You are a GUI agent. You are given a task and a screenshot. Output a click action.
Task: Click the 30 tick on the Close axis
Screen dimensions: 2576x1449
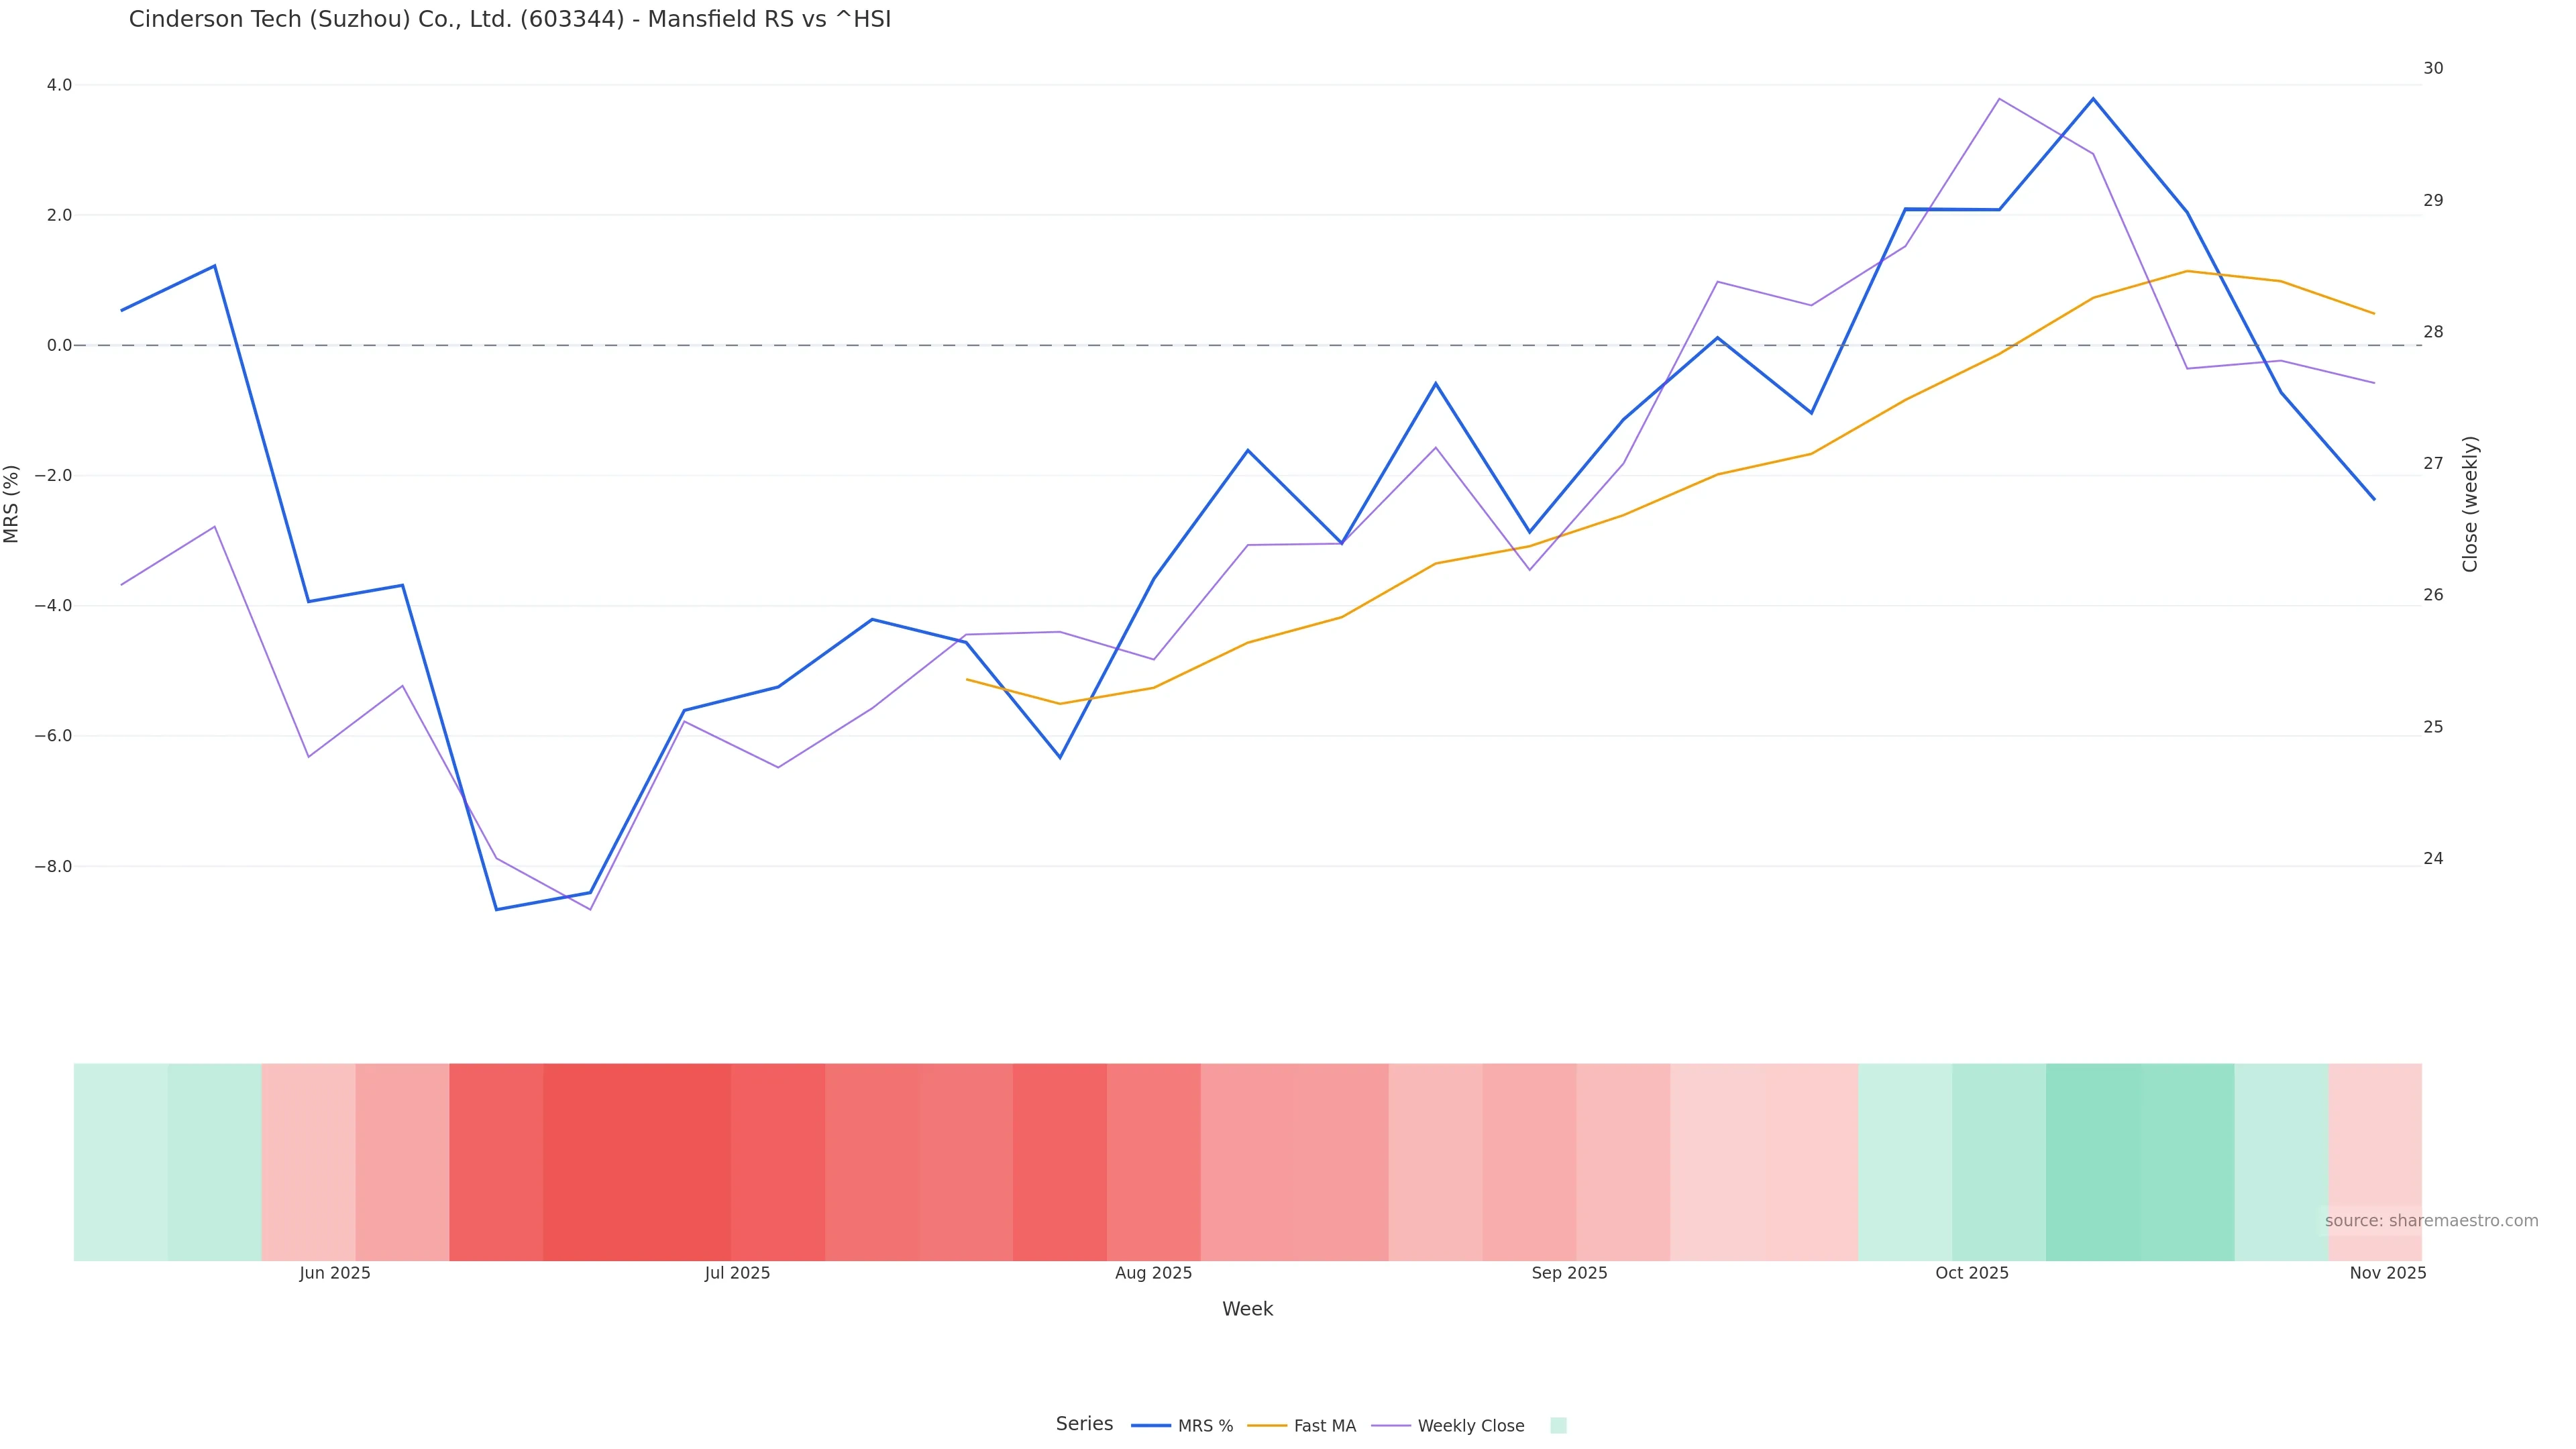(2433, 68)
